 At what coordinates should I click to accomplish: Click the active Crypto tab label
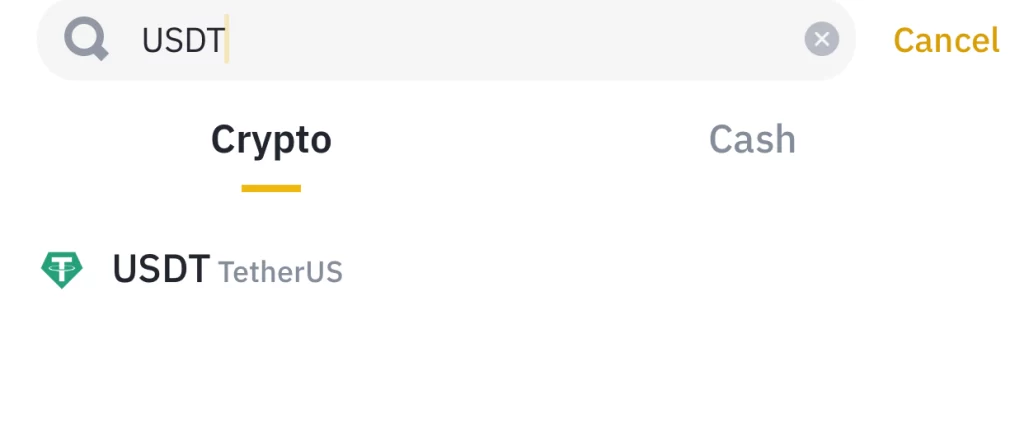[271, 140]
